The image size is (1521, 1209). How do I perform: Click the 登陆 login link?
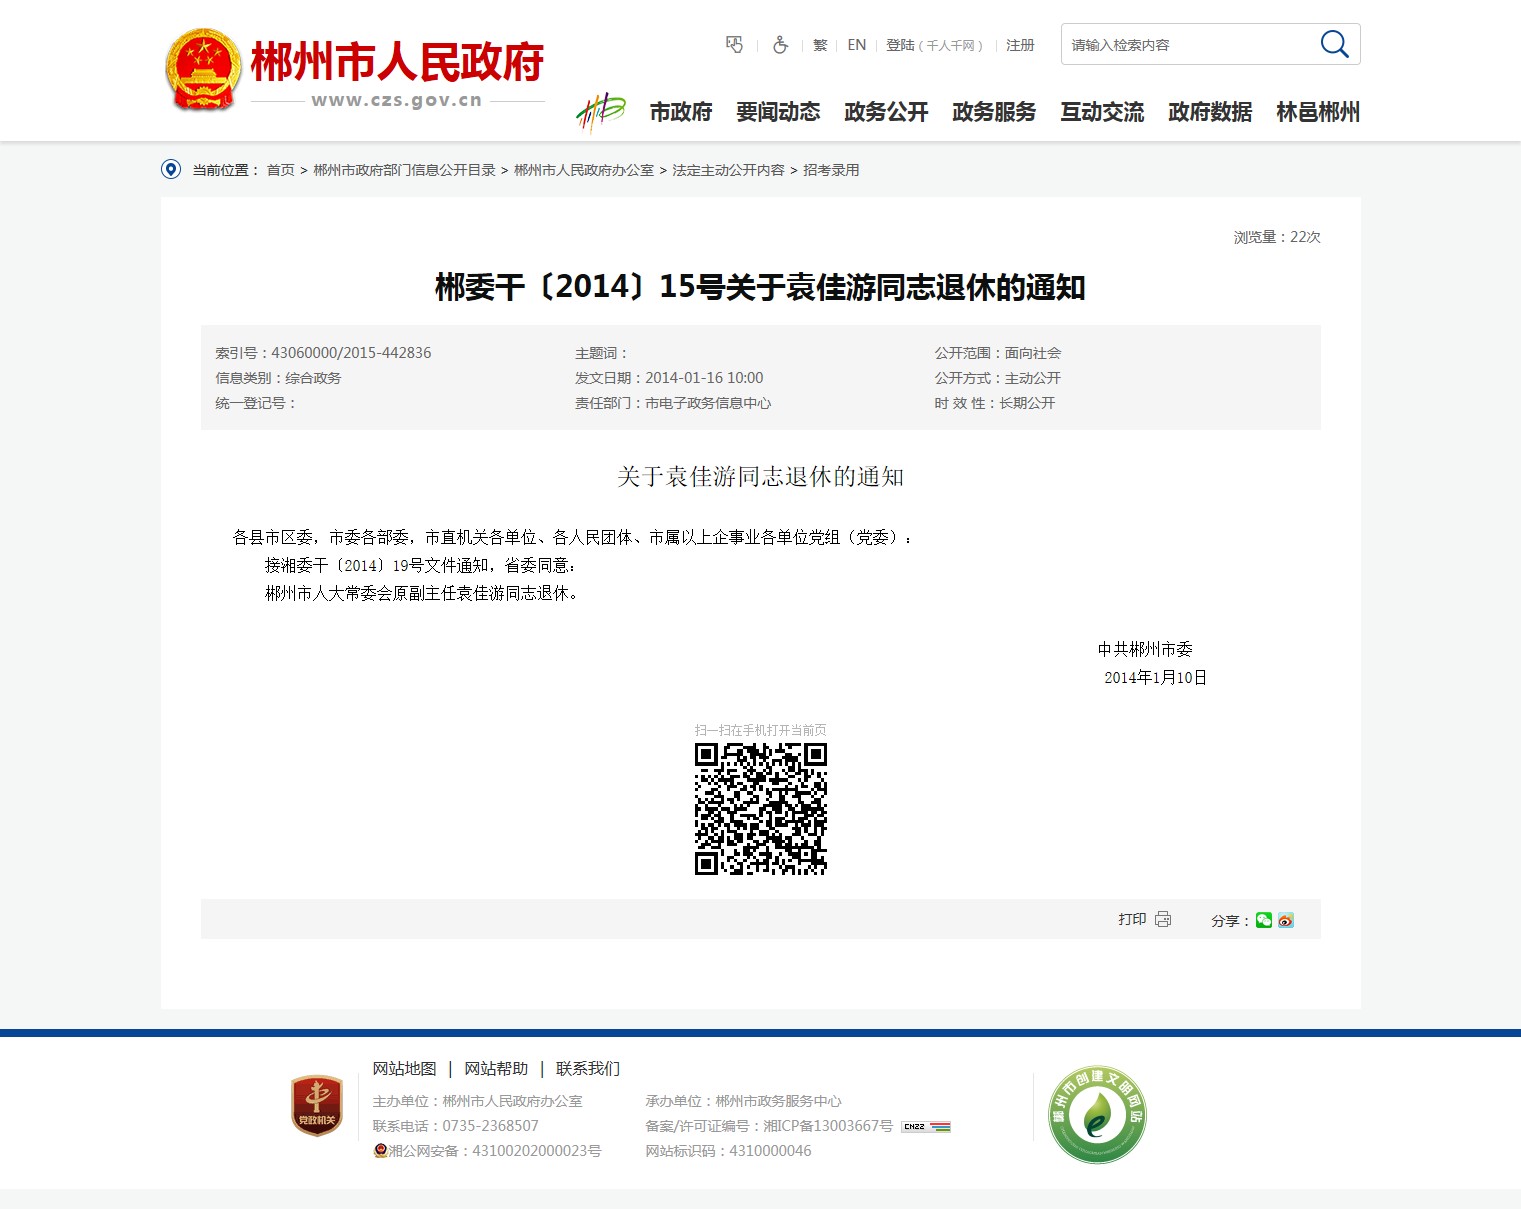click(x=900, y=45)
